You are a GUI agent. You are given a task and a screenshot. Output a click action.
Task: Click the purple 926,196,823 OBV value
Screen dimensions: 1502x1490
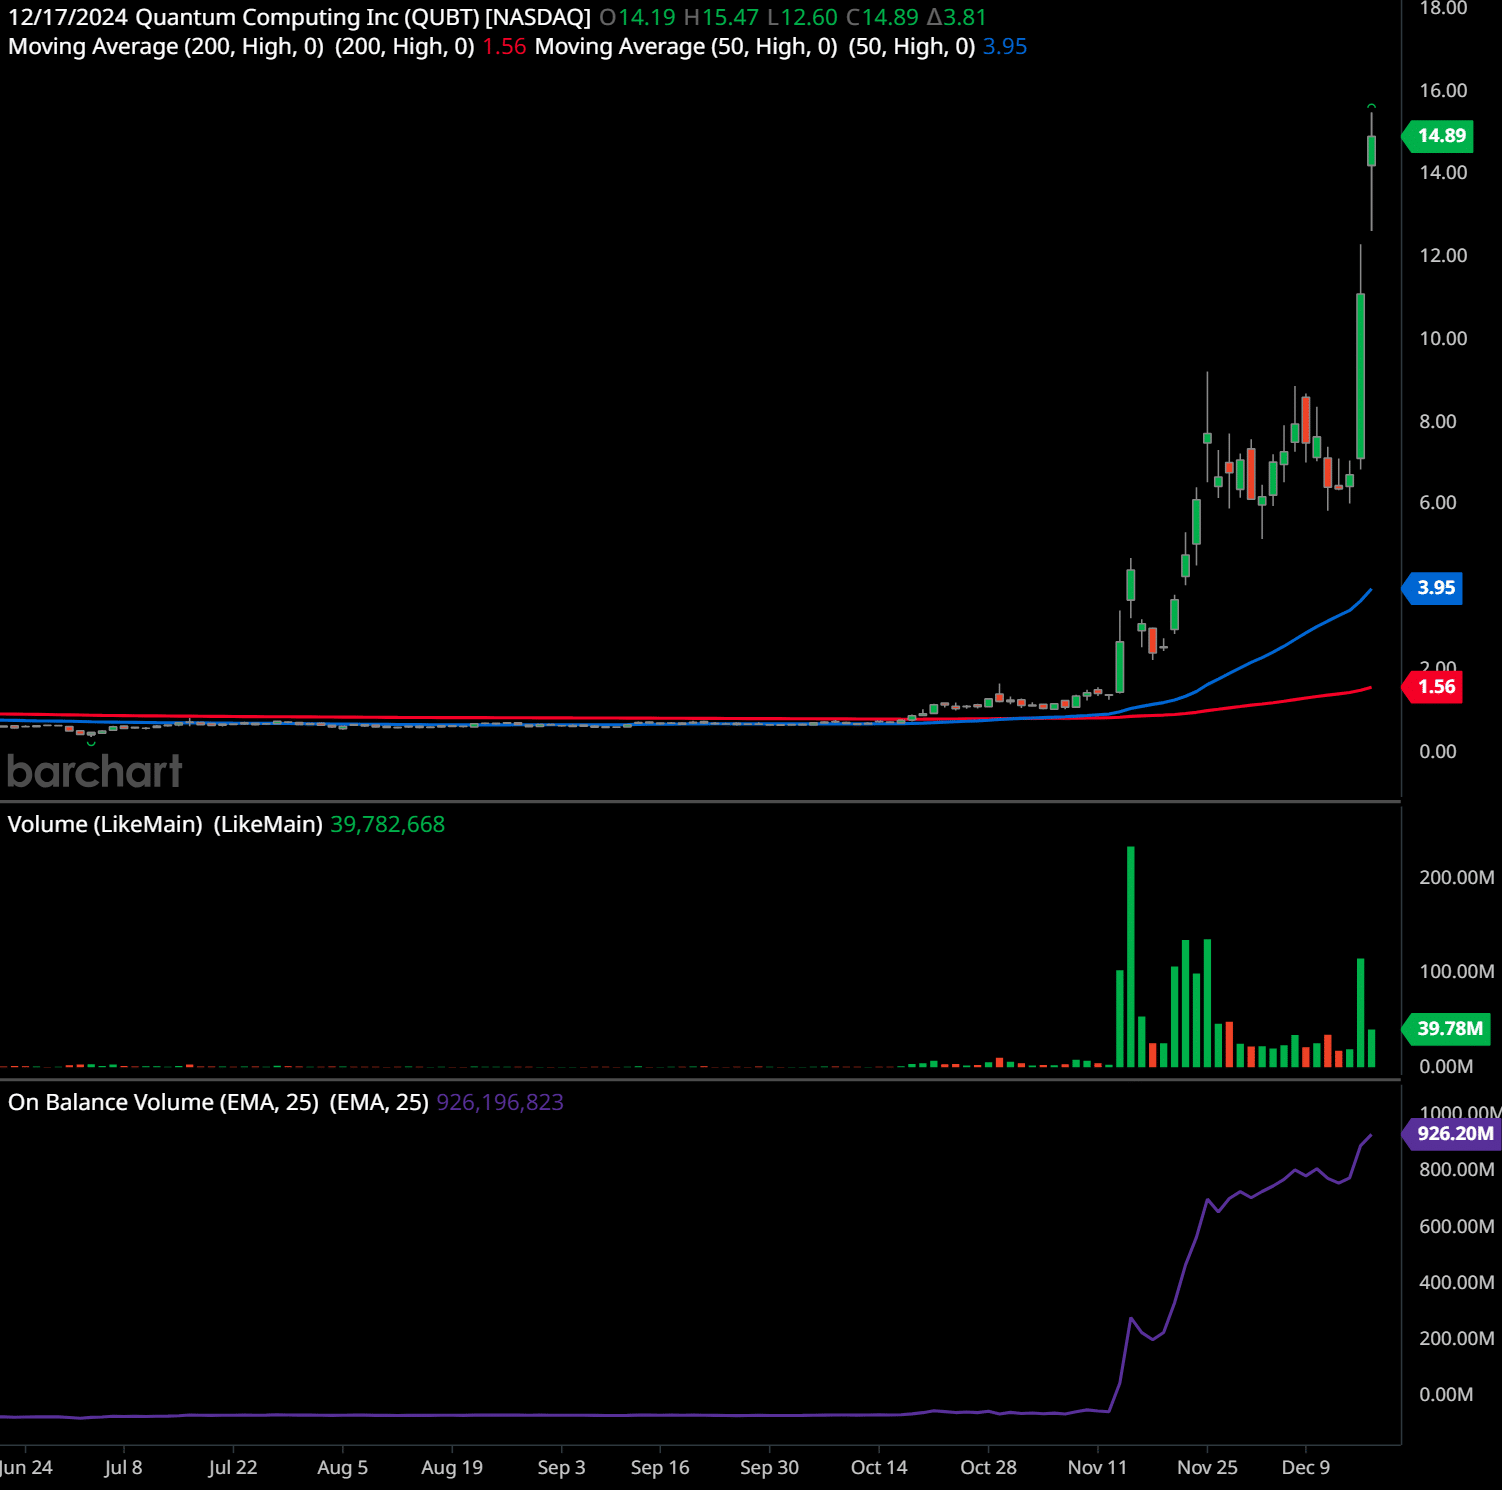pyautogui.click(x=500, y=1103)
